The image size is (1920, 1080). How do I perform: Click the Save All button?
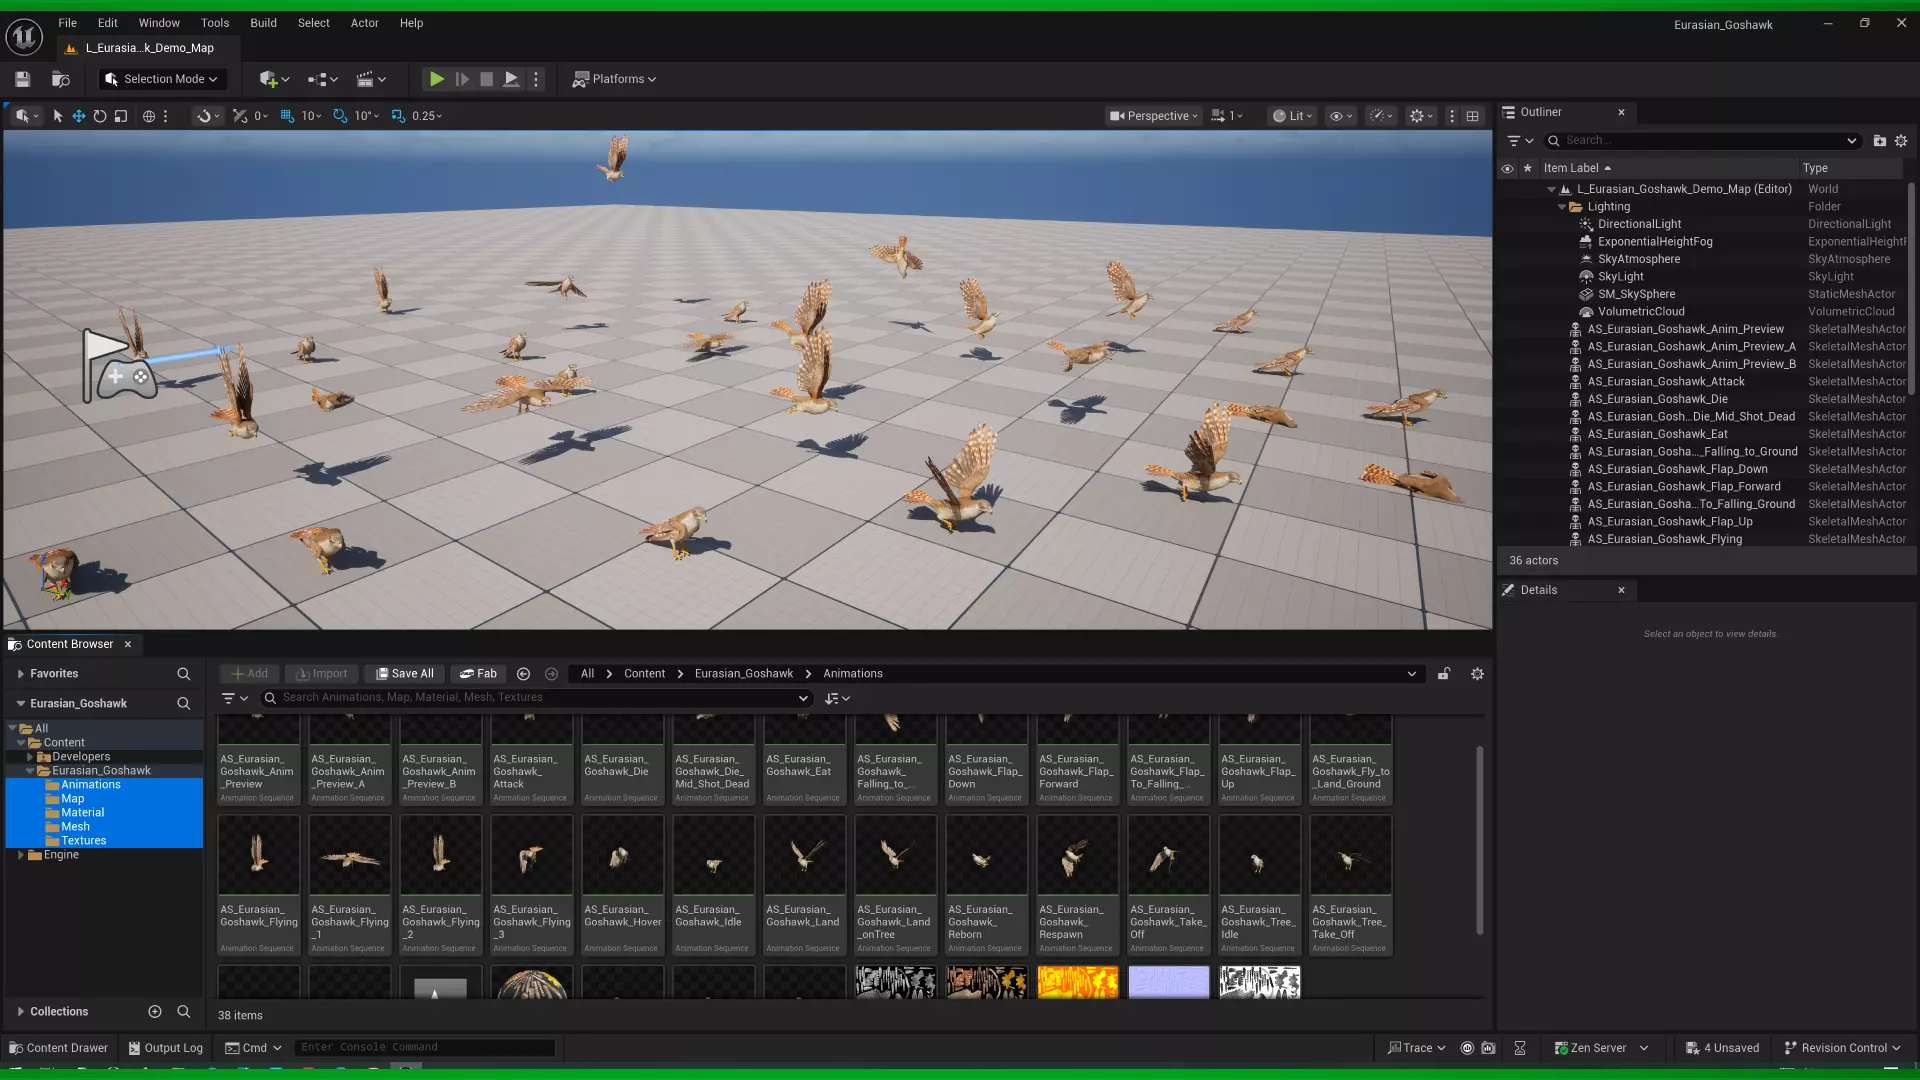[404, 674]
